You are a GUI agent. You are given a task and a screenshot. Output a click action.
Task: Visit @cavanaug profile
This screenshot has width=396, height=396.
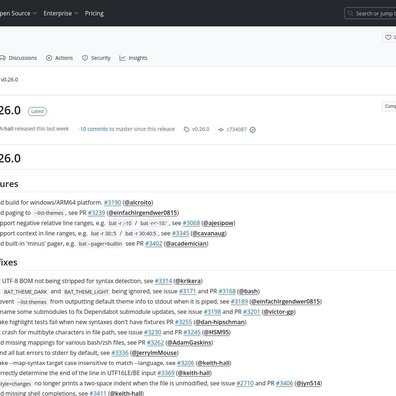(209, 233)
